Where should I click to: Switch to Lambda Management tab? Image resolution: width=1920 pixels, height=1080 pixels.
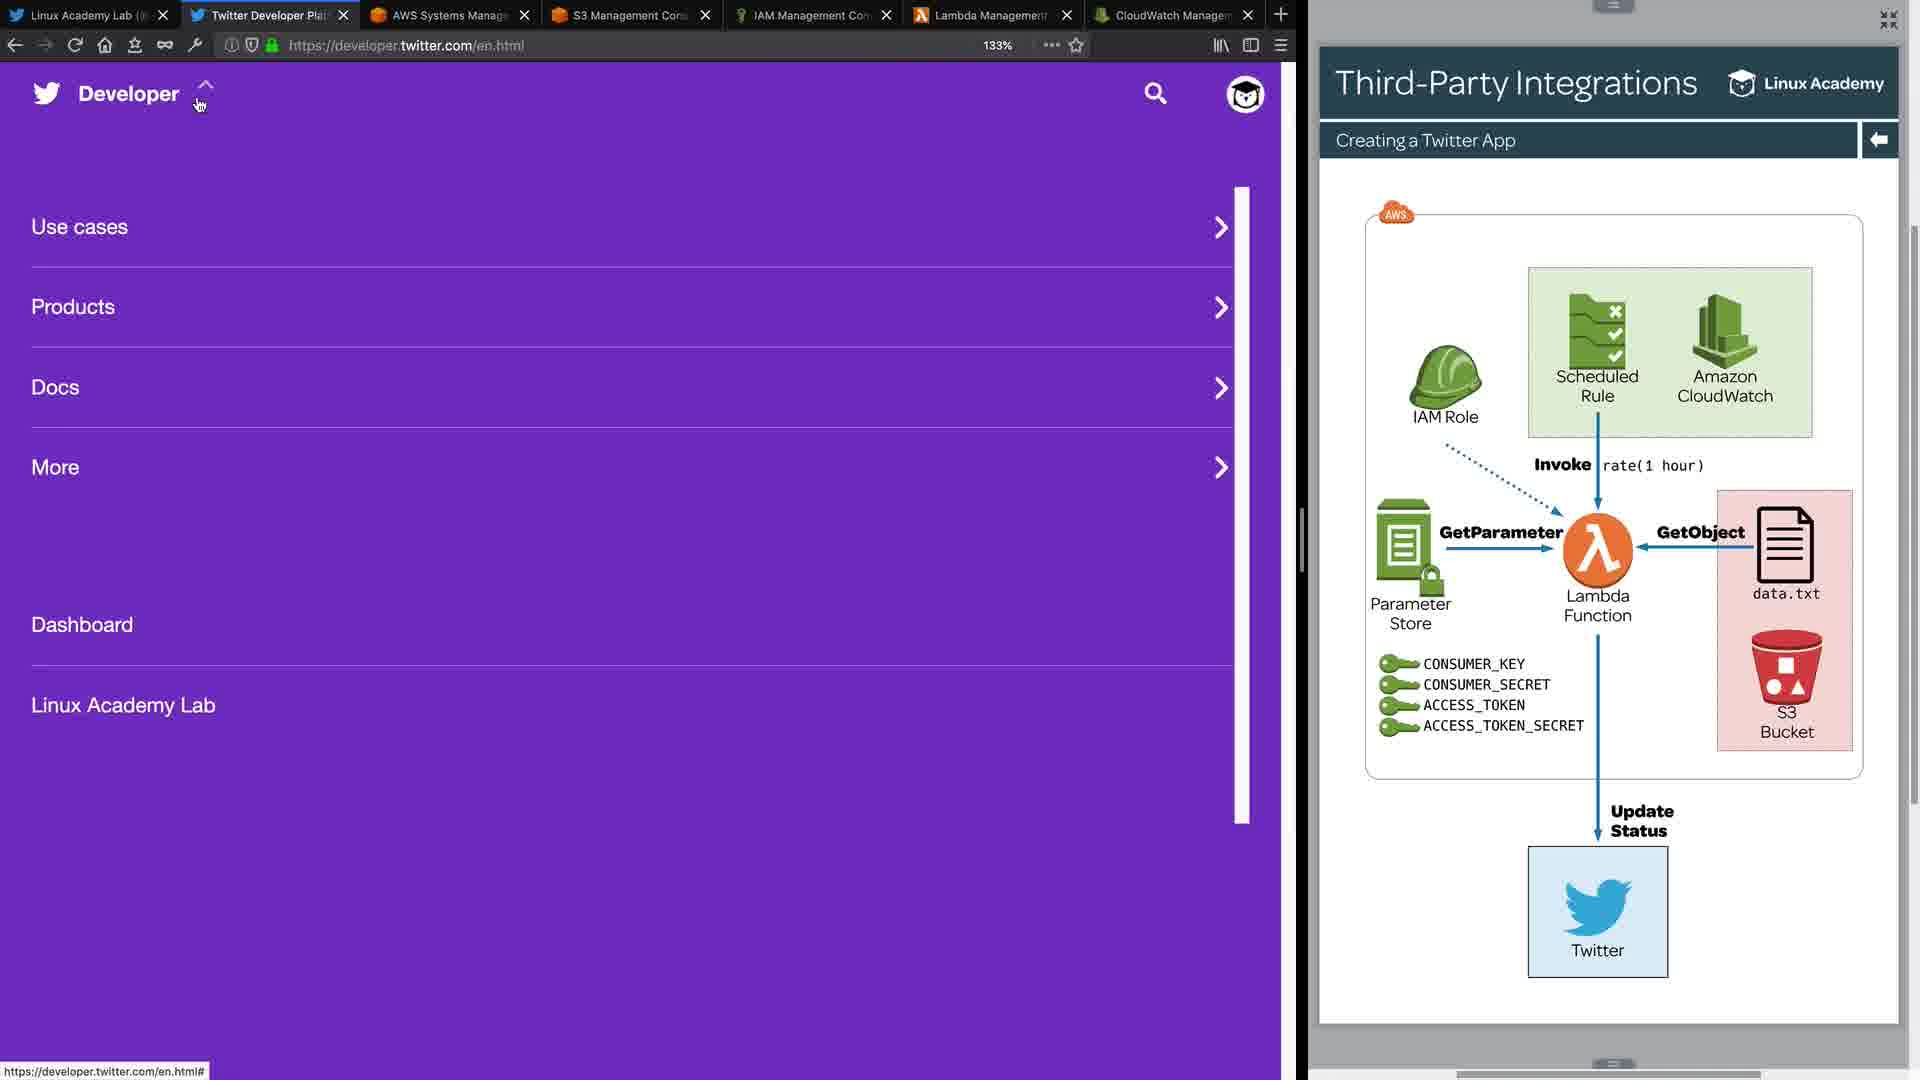click(990, 15)
